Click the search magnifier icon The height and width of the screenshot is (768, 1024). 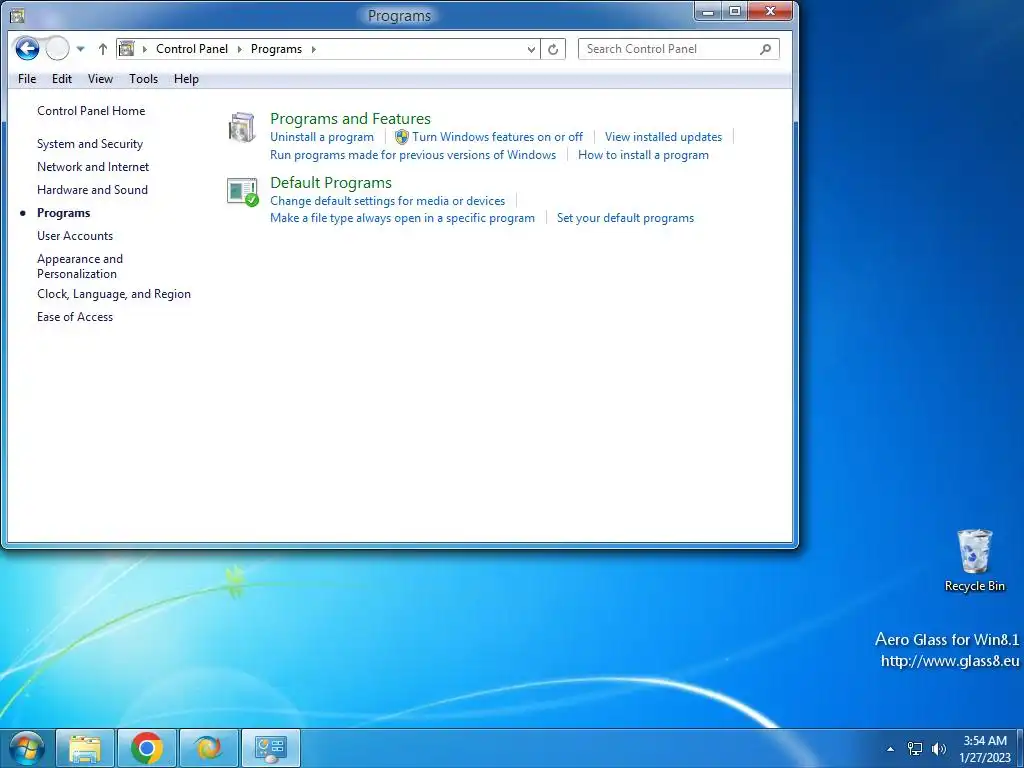[x=765, y=49]
